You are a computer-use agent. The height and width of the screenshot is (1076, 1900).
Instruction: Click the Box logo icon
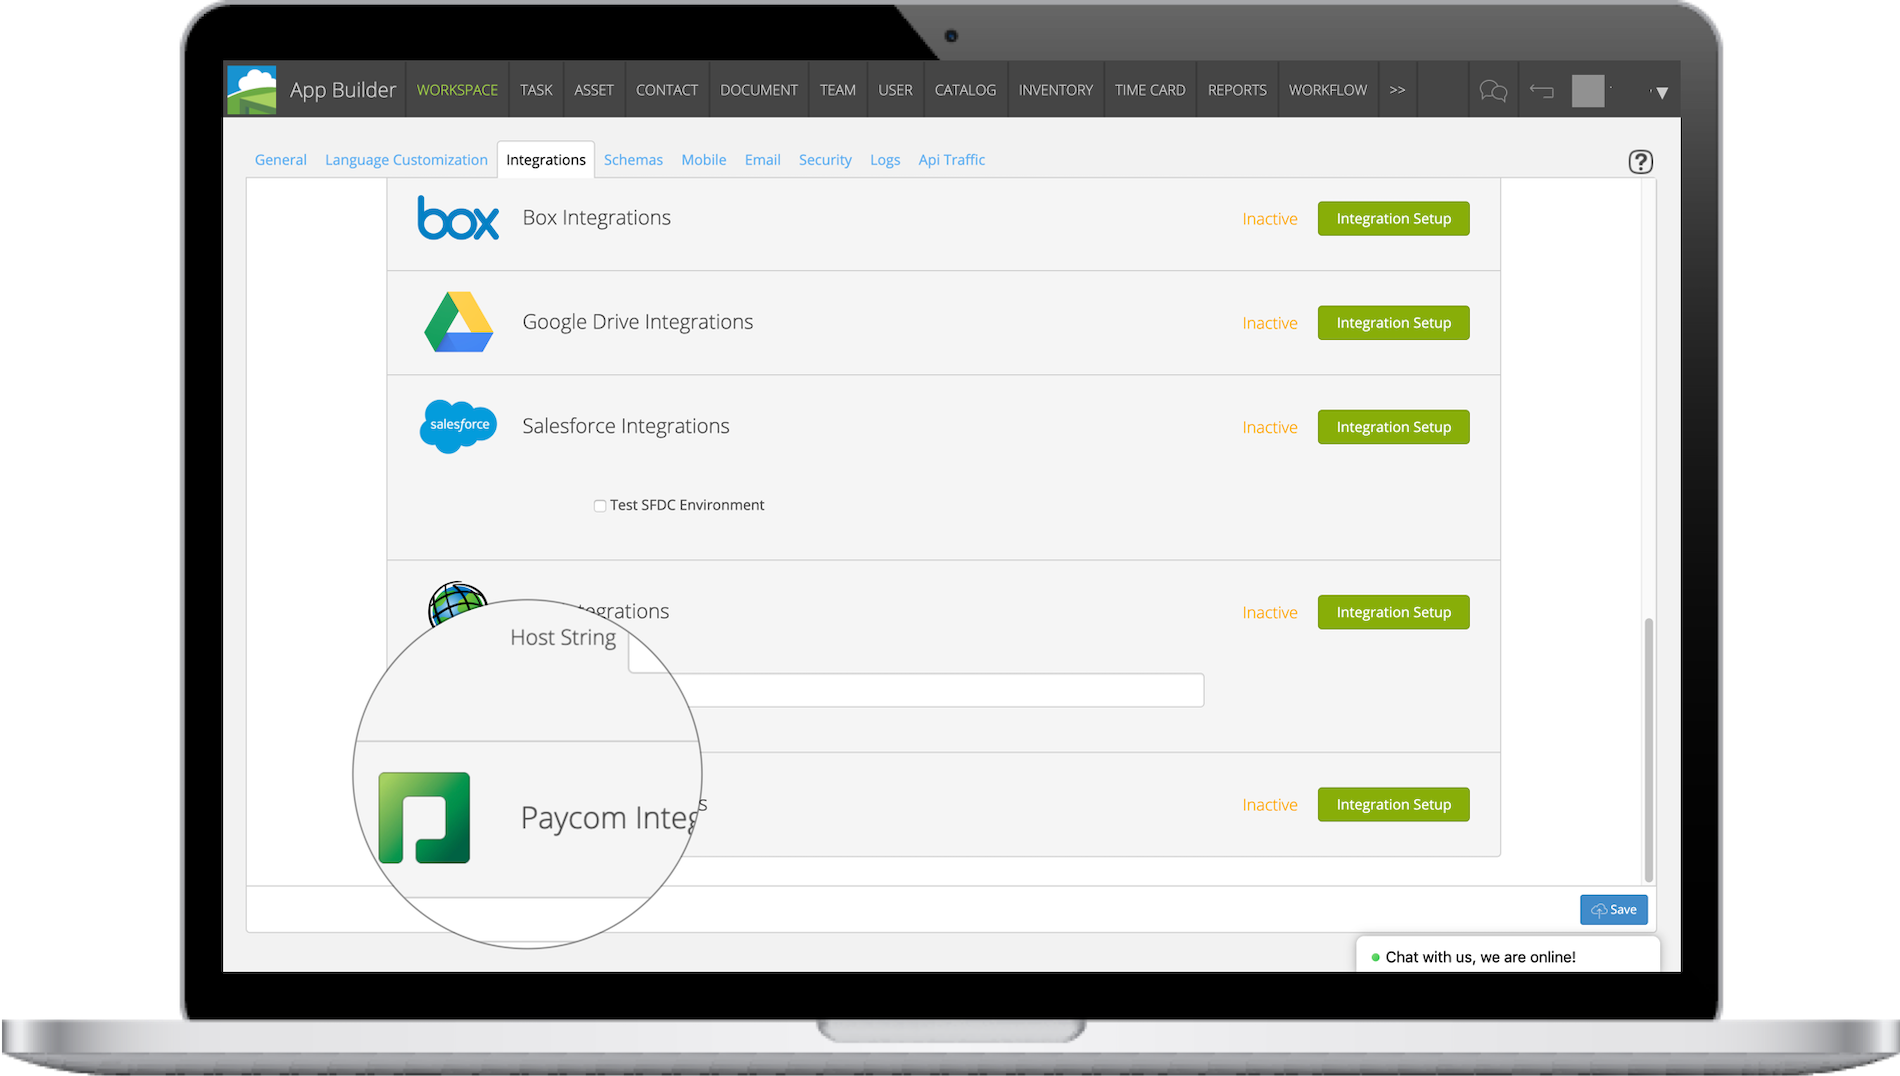458,219
